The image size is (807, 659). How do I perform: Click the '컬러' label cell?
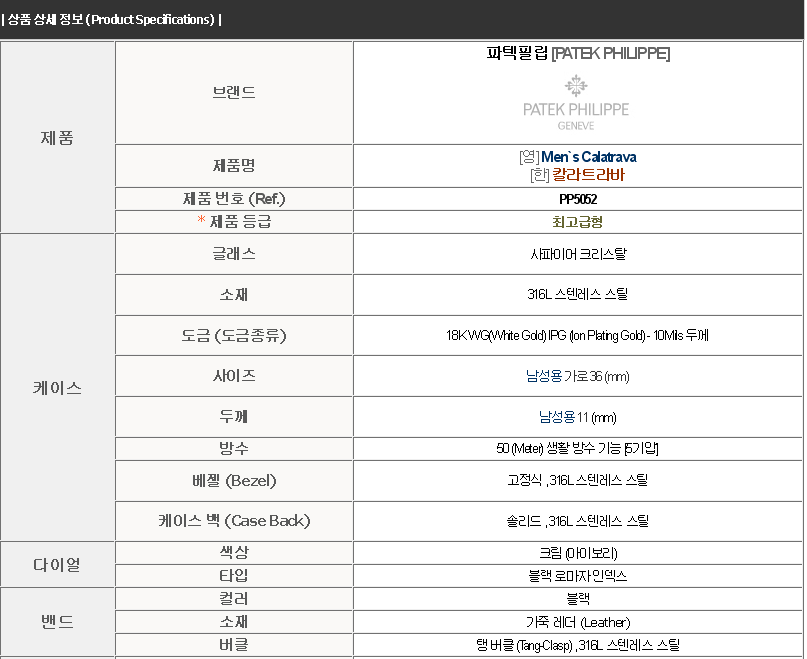(x=234, y=599)
